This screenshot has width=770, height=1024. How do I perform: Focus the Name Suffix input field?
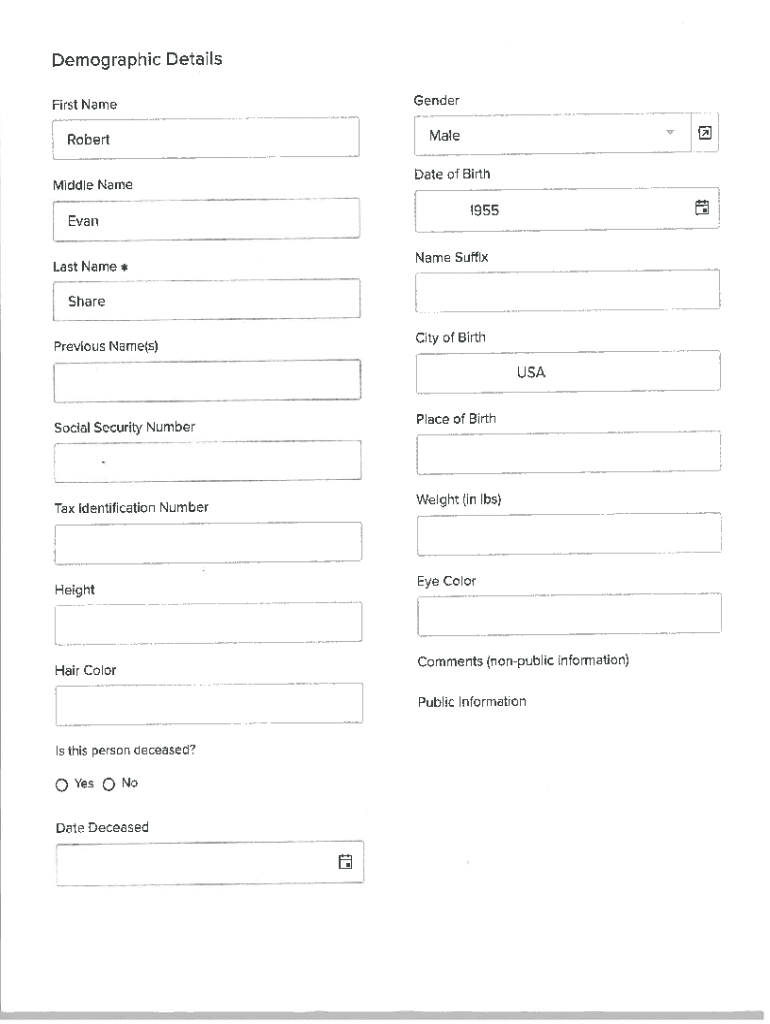coord(567,291)
